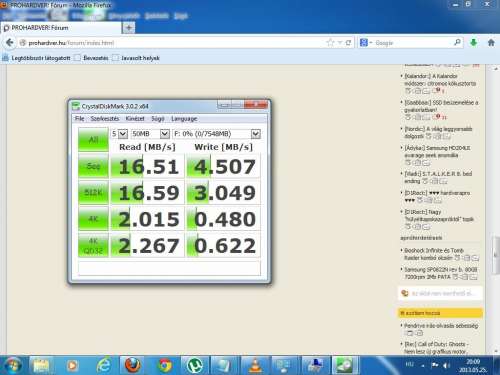This screenshot has width=500, height=375.
Task: Open VLC cone icon in taskbar
Action: [255, 365]
